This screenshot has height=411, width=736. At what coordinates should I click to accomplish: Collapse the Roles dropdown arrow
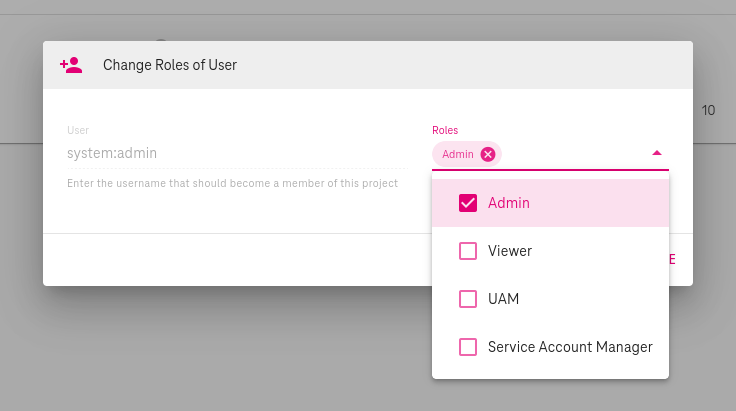point(656,153)
